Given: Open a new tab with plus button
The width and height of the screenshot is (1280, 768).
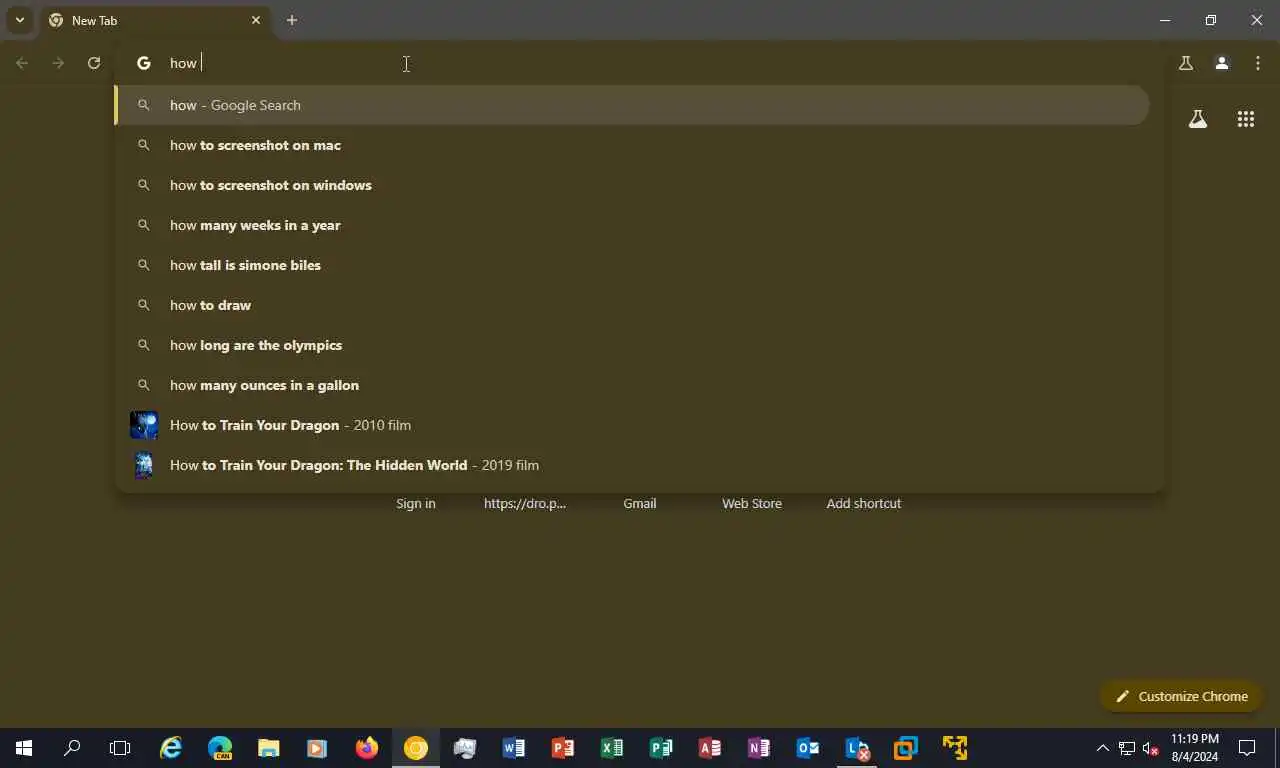Looking at the screenshot, I should tap(292, 20).
